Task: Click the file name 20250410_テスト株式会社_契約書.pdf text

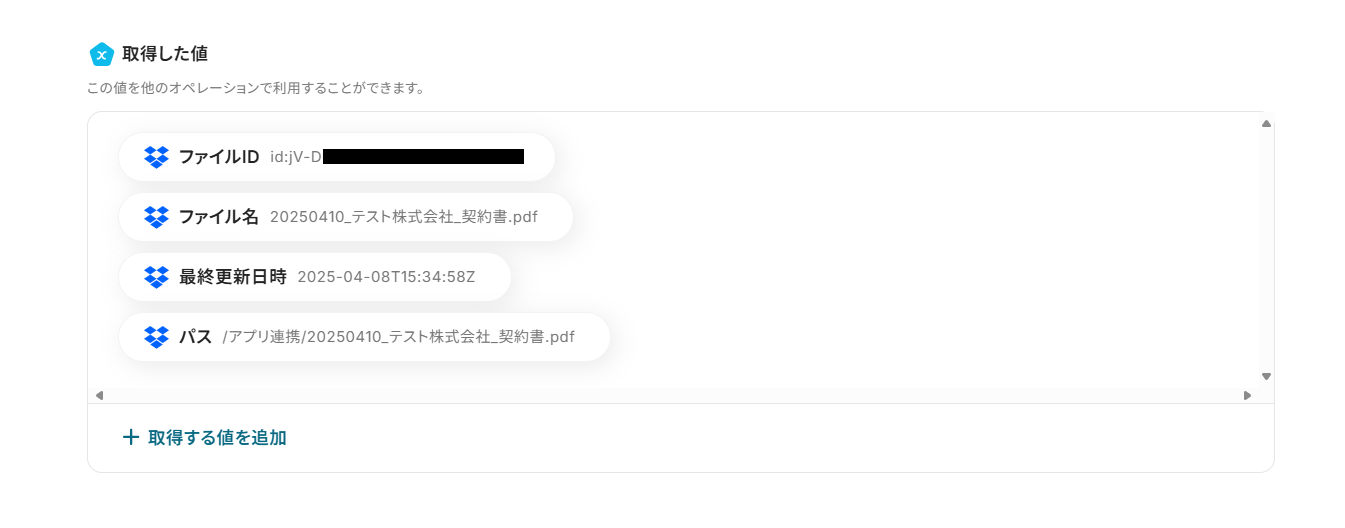Action: pos(404,217)
